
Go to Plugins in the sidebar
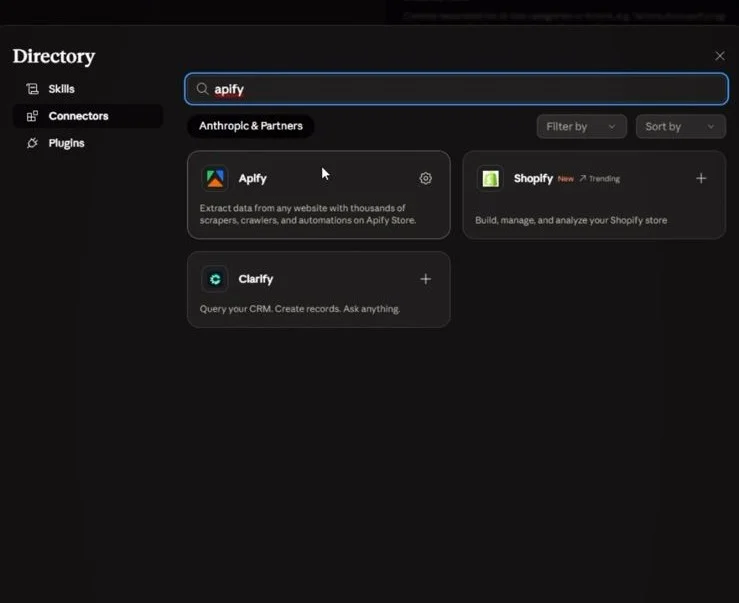click(x=88, y=143)
